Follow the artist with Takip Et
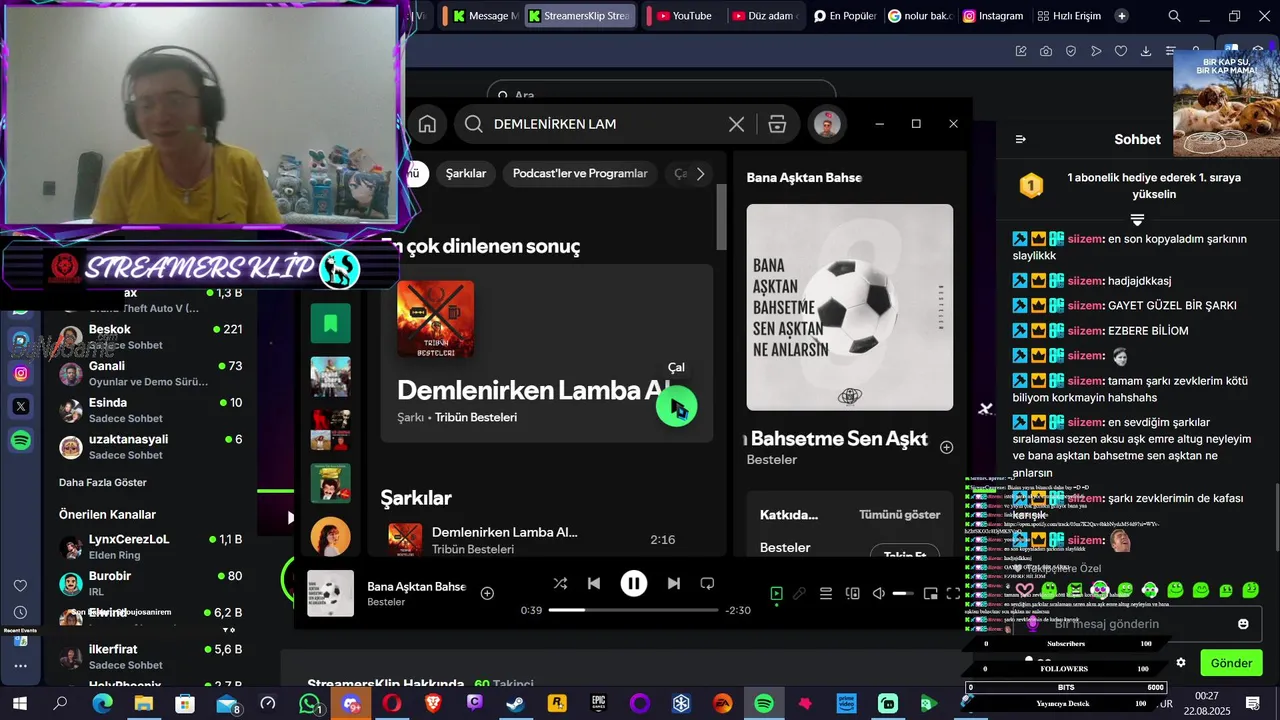 [x=904, y=553]
